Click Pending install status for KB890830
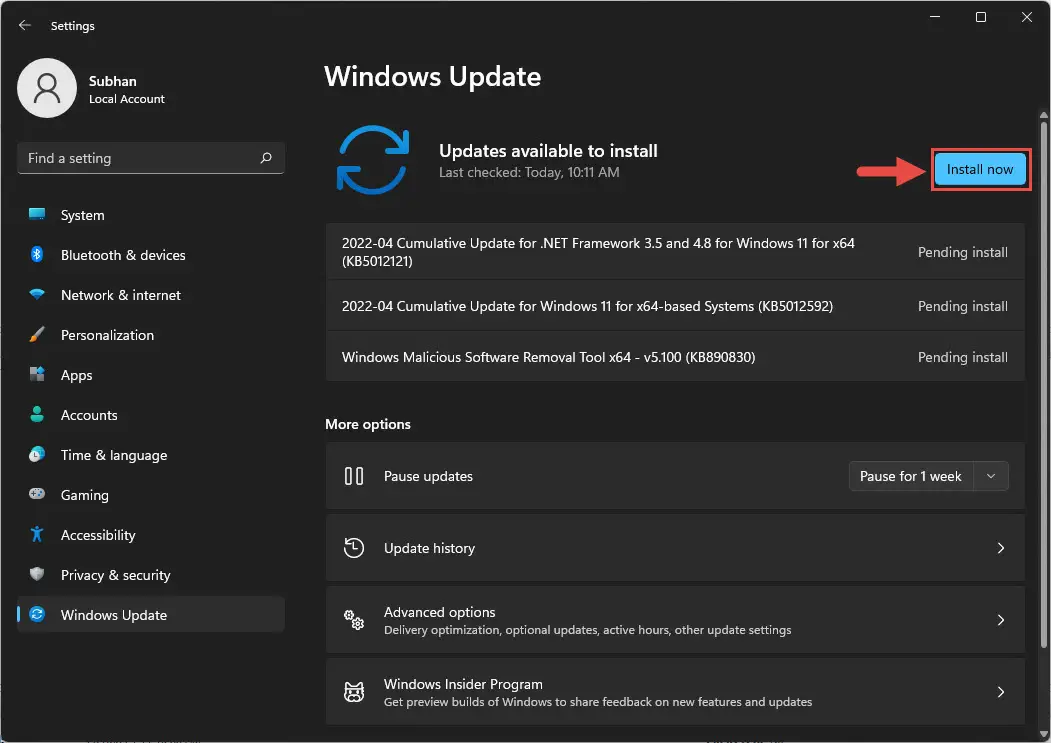This screenshot has width=1051, height=743. pyautogui.click(x=963, y=357)
